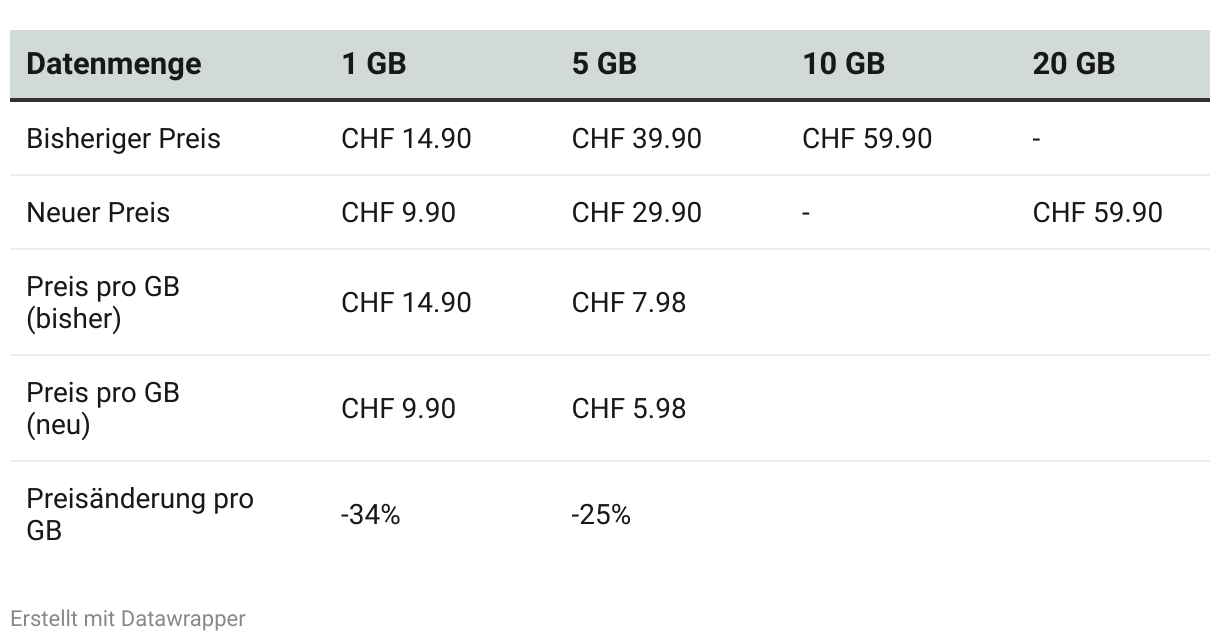Select CHF 59.90 in the Neuer Preis row
The height and width of the screenshot is (642, 1220).
coord(1097,212)
